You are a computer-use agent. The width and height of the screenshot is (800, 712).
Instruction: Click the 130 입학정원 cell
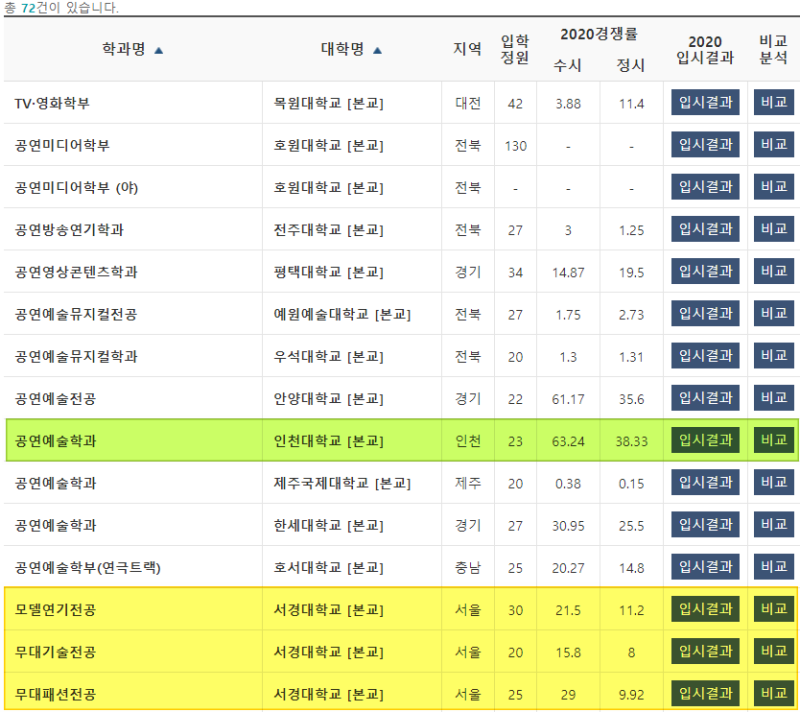(x=515, y=146)
